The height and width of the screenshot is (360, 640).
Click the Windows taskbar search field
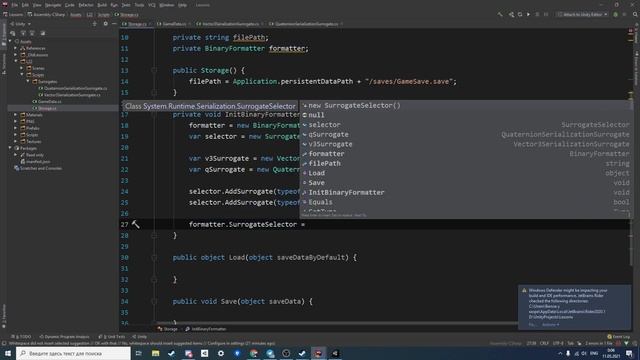(x=73, y=353)
